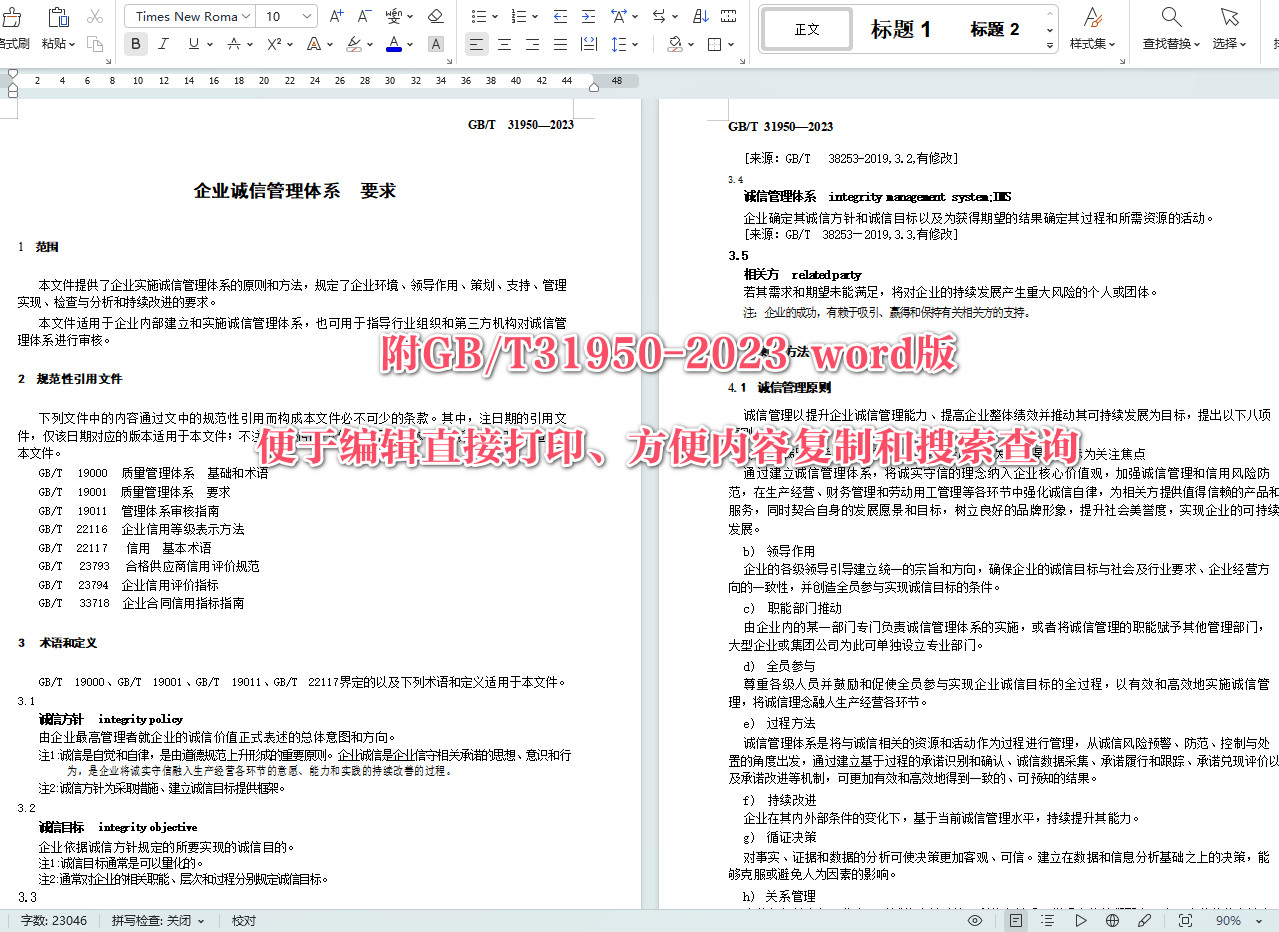Activate the ink pen in the status bar

click(1144, 920)
